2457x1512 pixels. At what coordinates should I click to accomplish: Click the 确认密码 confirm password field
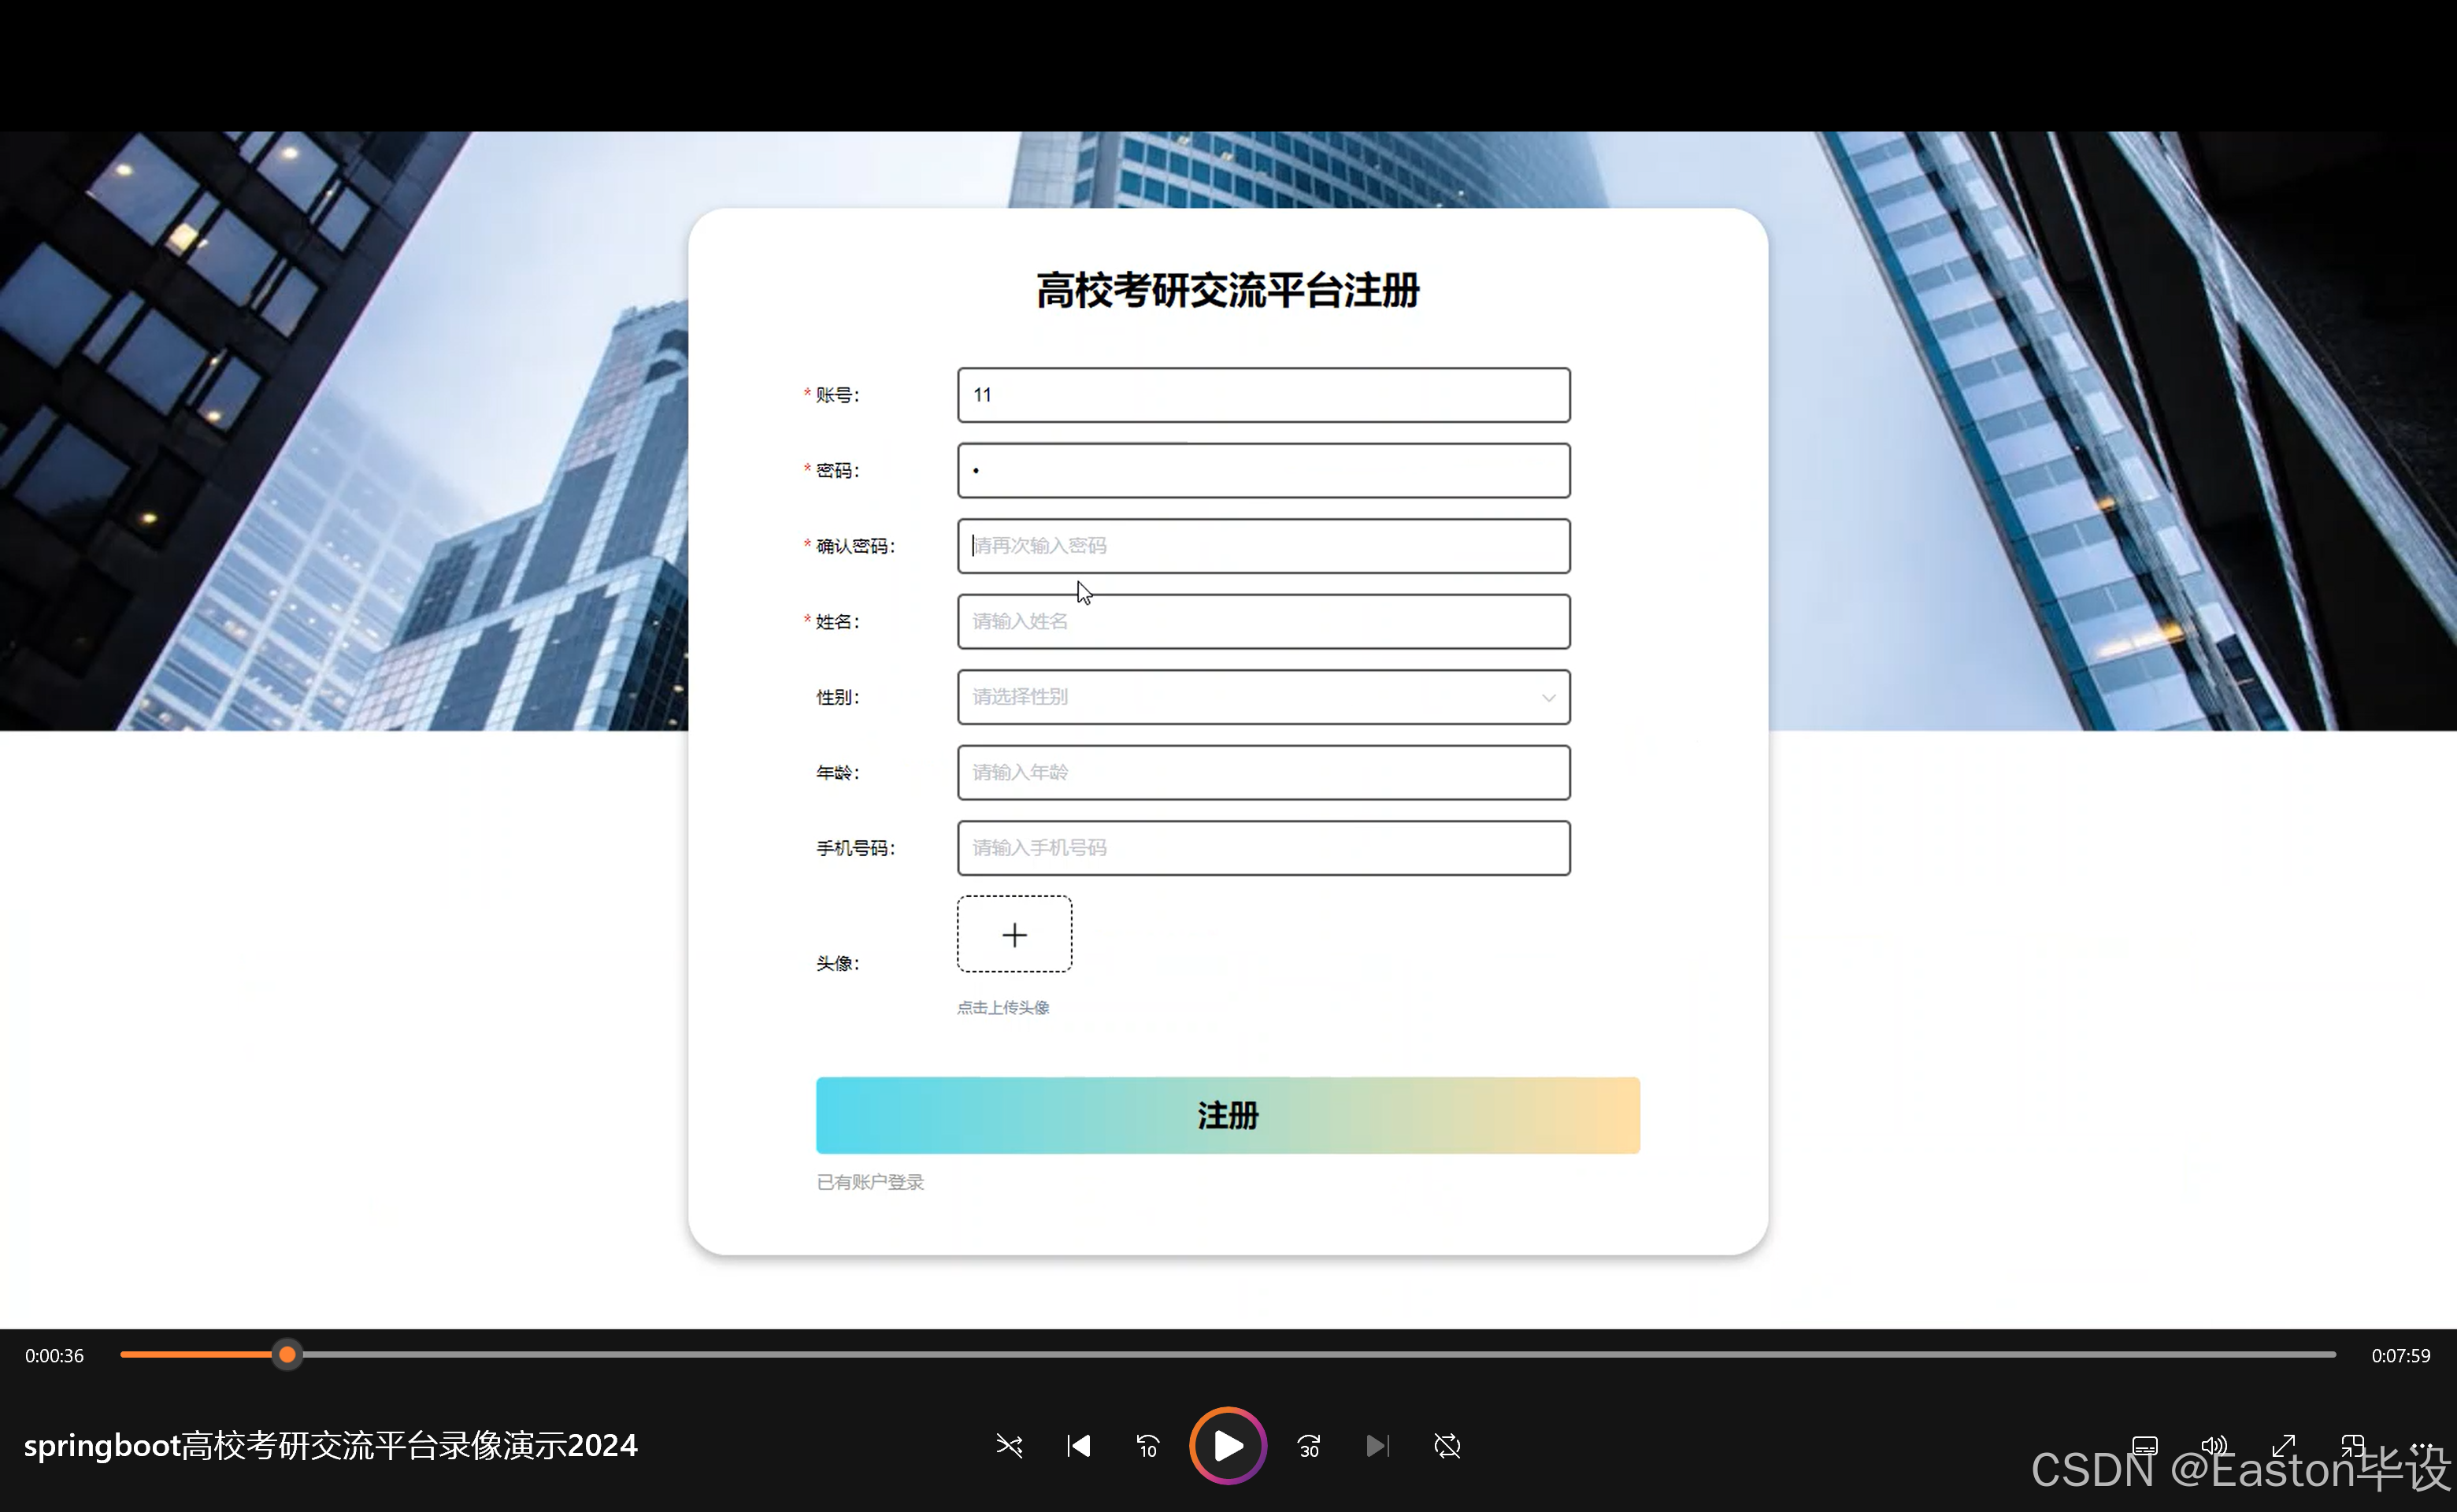coord(1262,546)
